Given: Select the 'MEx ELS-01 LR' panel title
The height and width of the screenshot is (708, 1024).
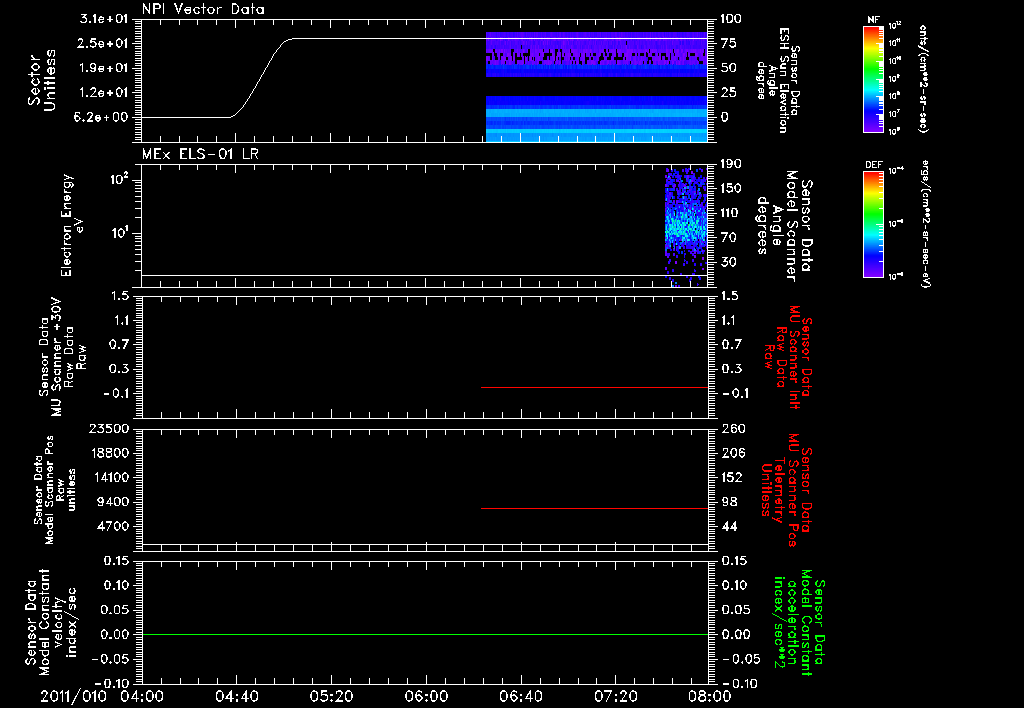Looking at the screenshot, I should [x=200, y=154].
